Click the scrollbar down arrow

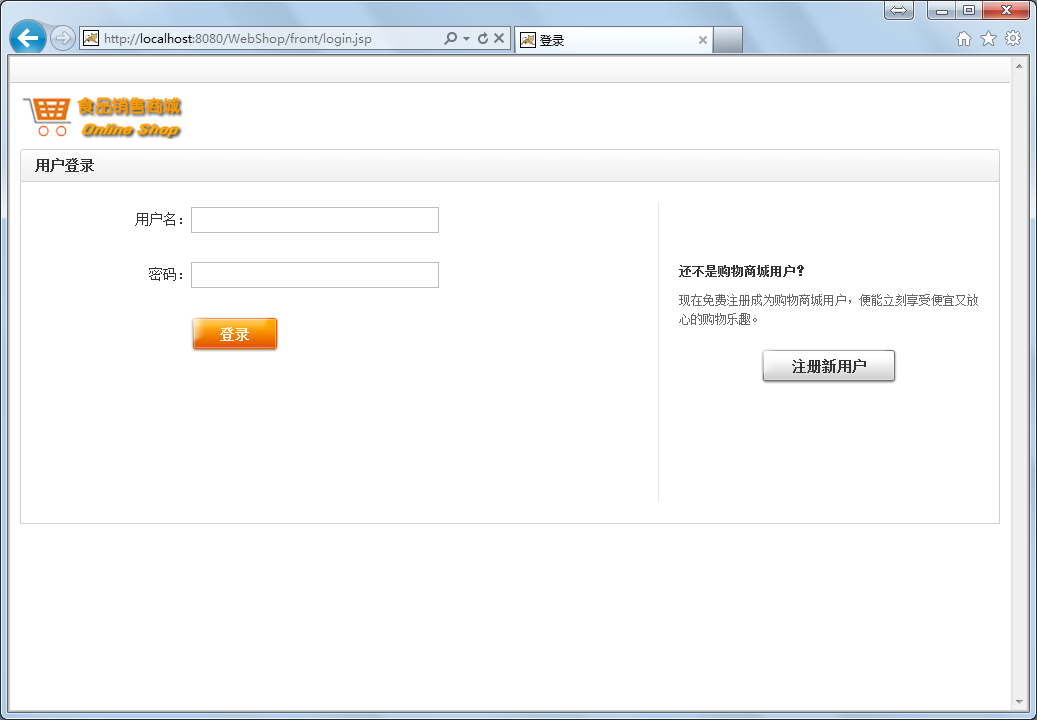click(1019, 702)
